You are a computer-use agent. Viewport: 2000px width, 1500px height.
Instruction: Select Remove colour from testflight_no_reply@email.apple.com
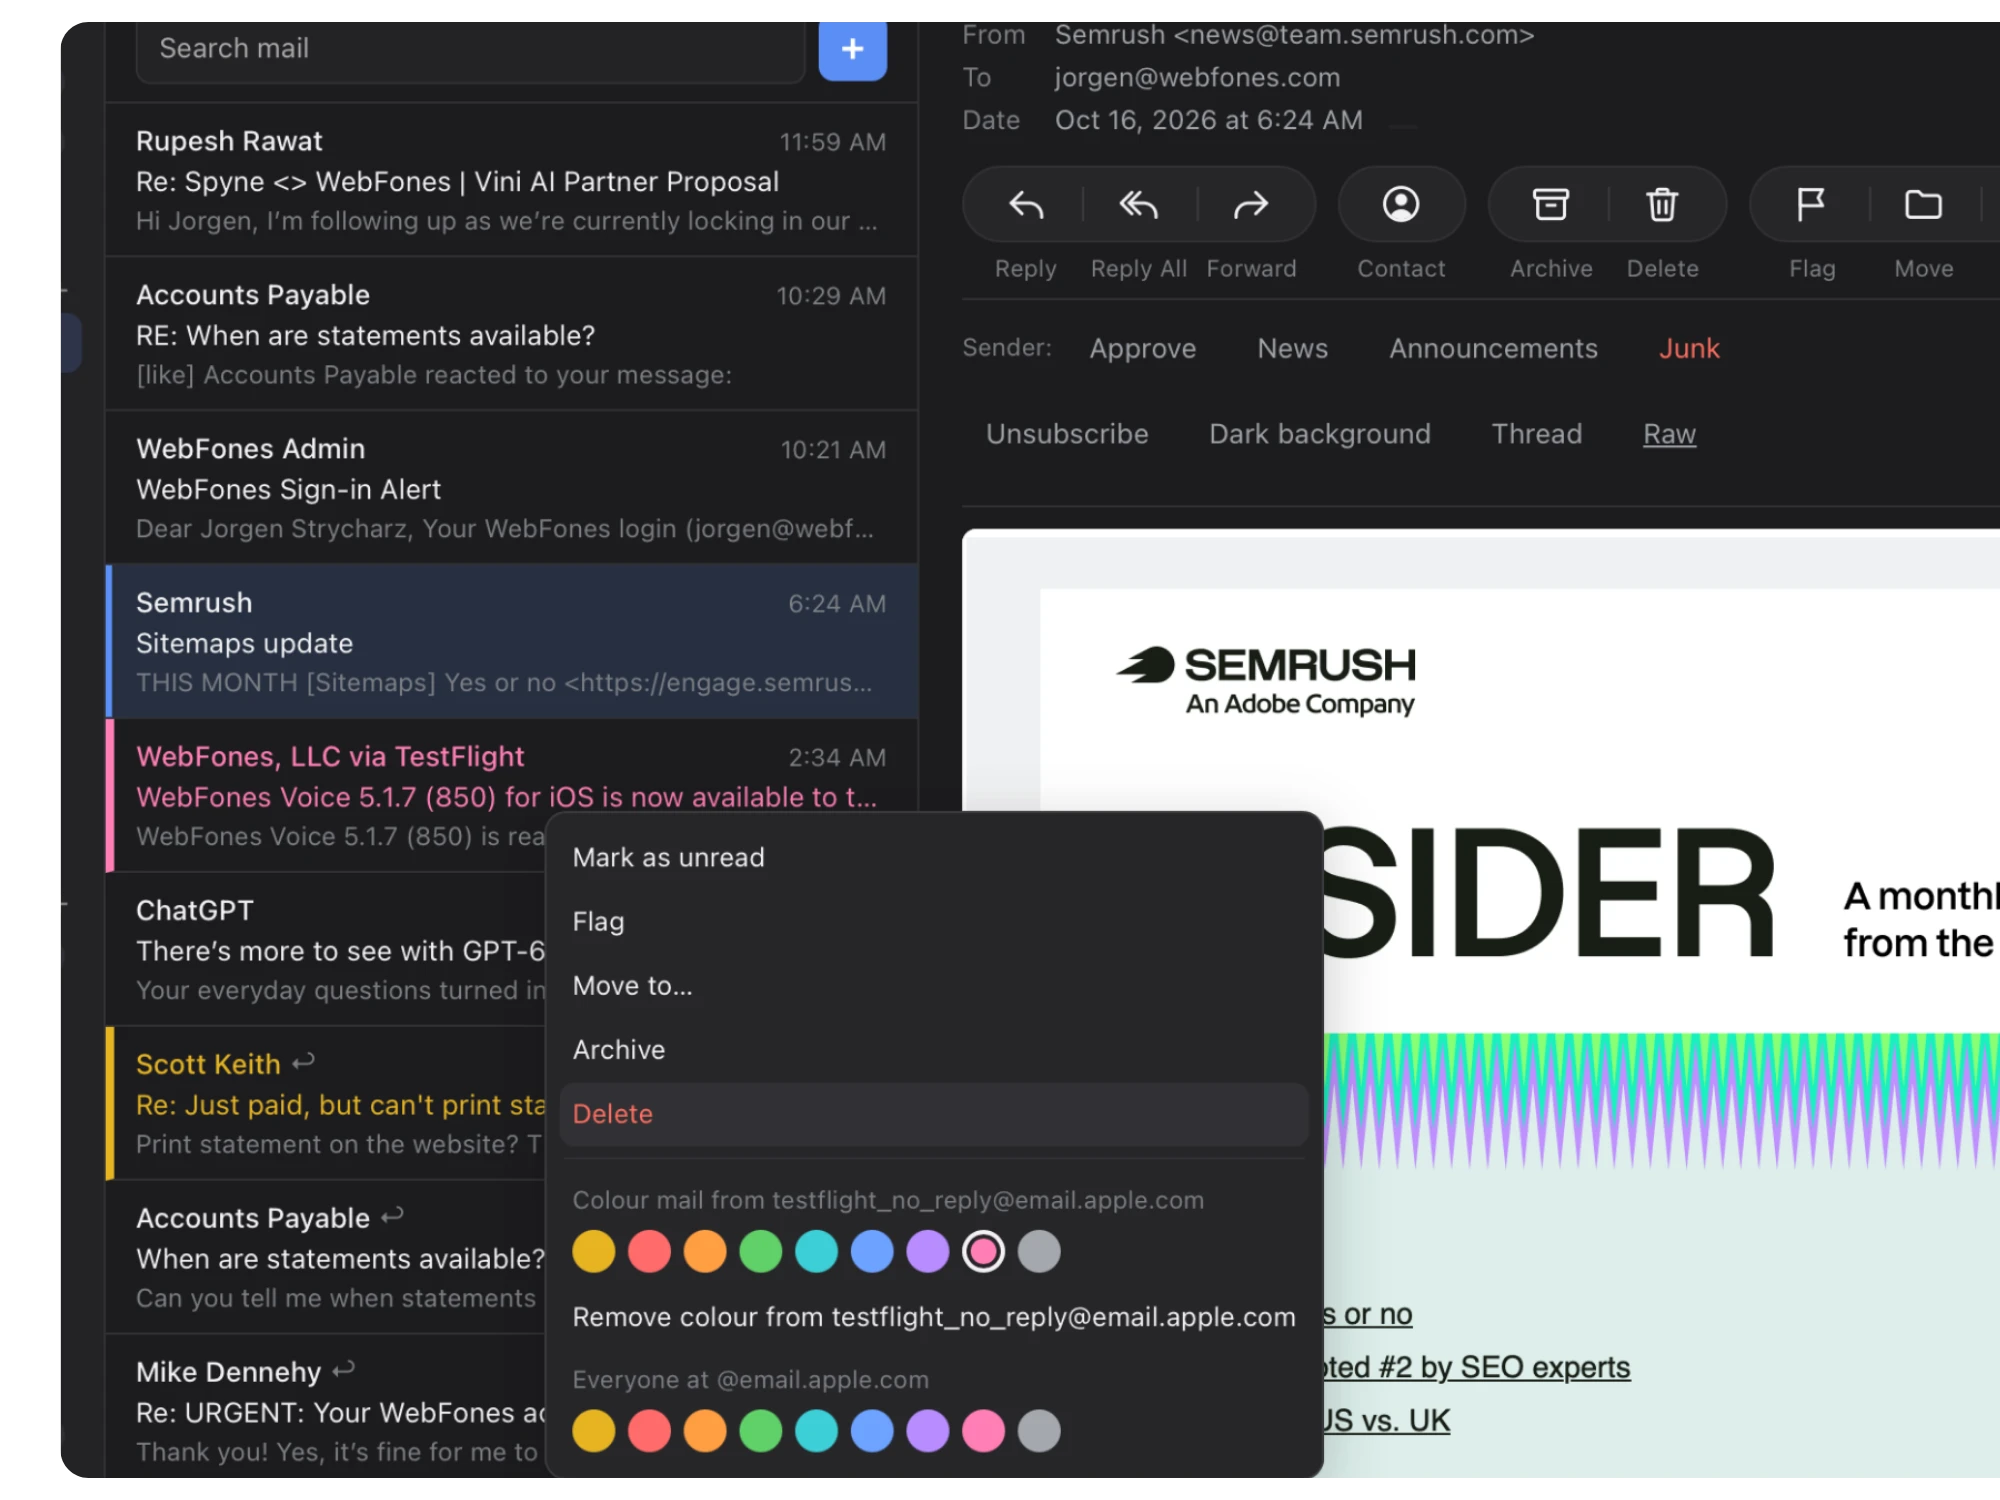click(x=934, y=1317)
